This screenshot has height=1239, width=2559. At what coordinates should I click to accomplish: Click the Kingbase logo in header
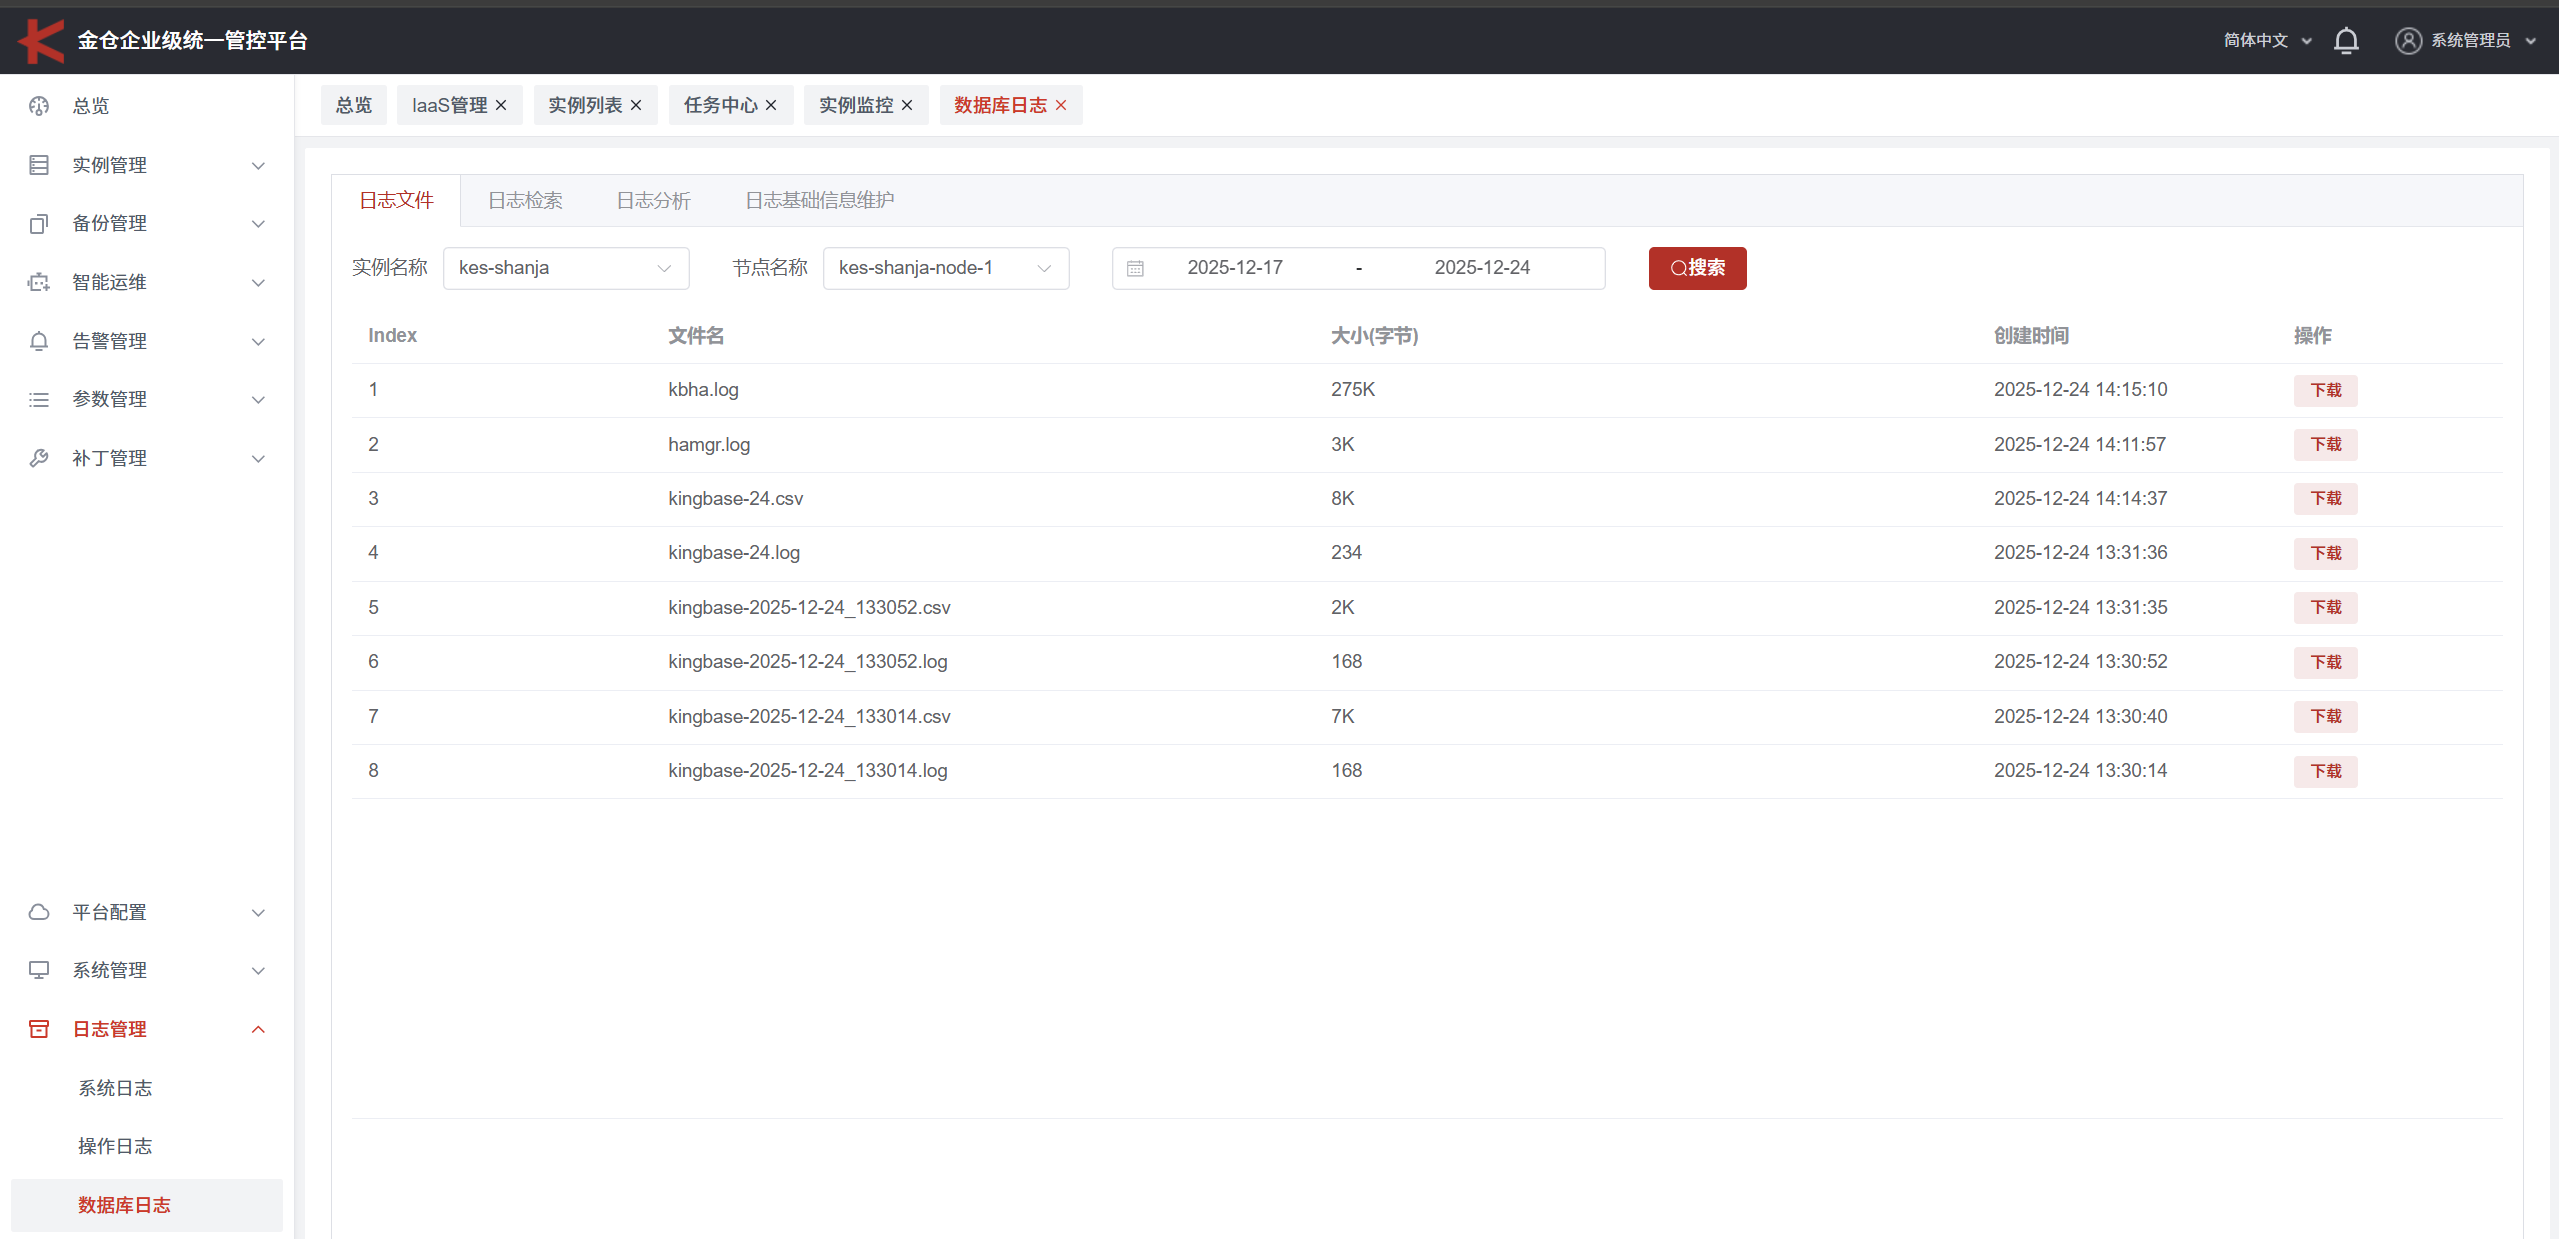pyautogui.click(x=41, y=41)
